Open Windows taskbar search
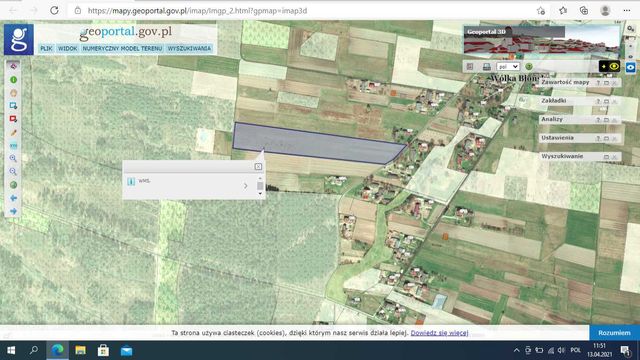This screenshot has width=640, height=360. [x=34, y=350]
